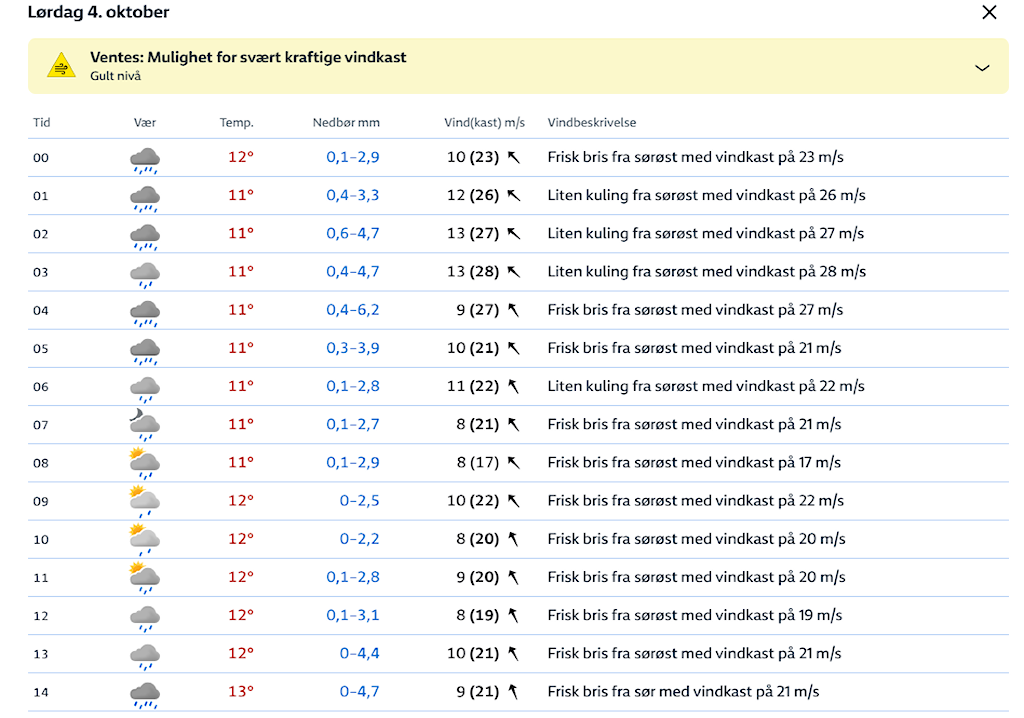Click the moon and cloud icon at hour 07
The height and width of the screenshot is (718, 1024).
pyautogui.click(x=145, y=425)
